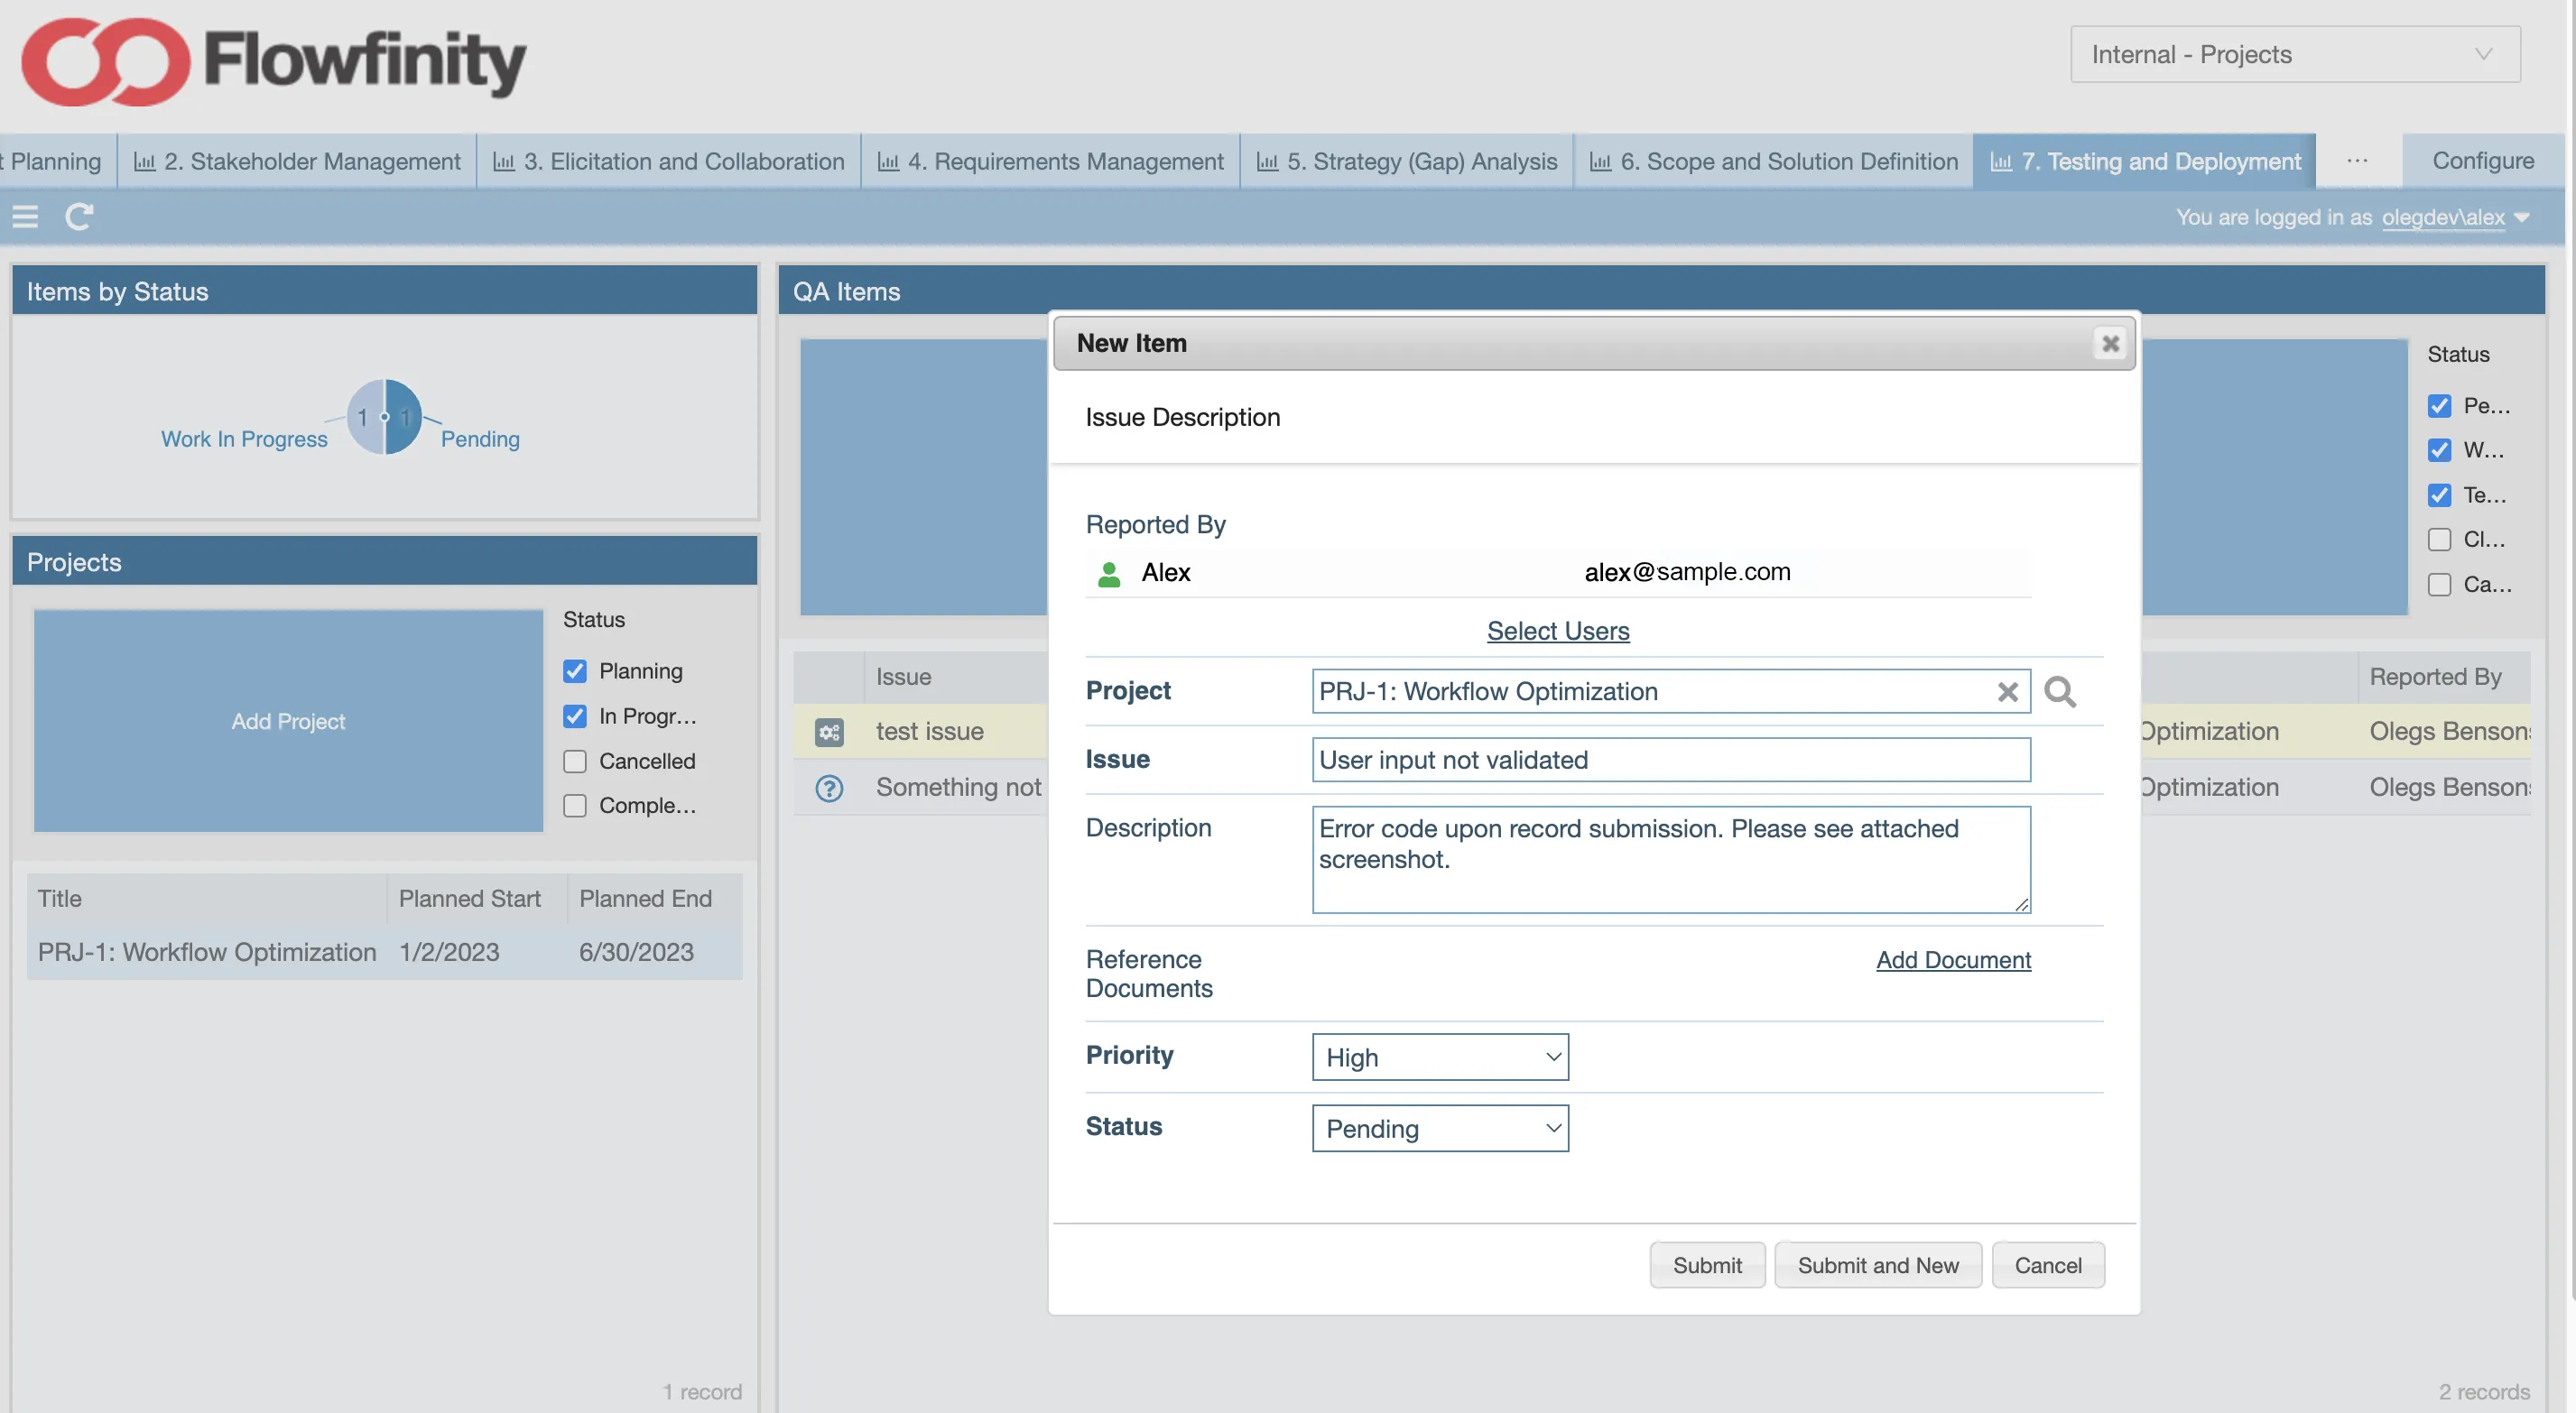Viewport: 2576px width, 1413px height.
Task: Clear the selected project with the X icon
Action: tap(2008, 691)
